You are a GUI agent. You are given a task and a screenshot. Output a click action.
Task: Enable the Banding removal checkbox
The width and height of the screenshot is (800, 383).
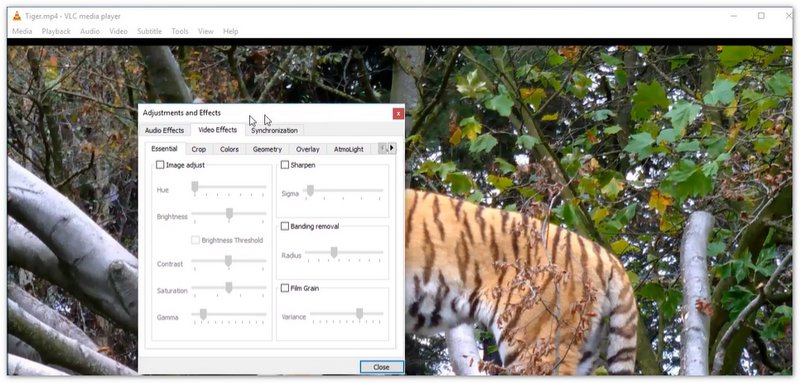(285, 226)
